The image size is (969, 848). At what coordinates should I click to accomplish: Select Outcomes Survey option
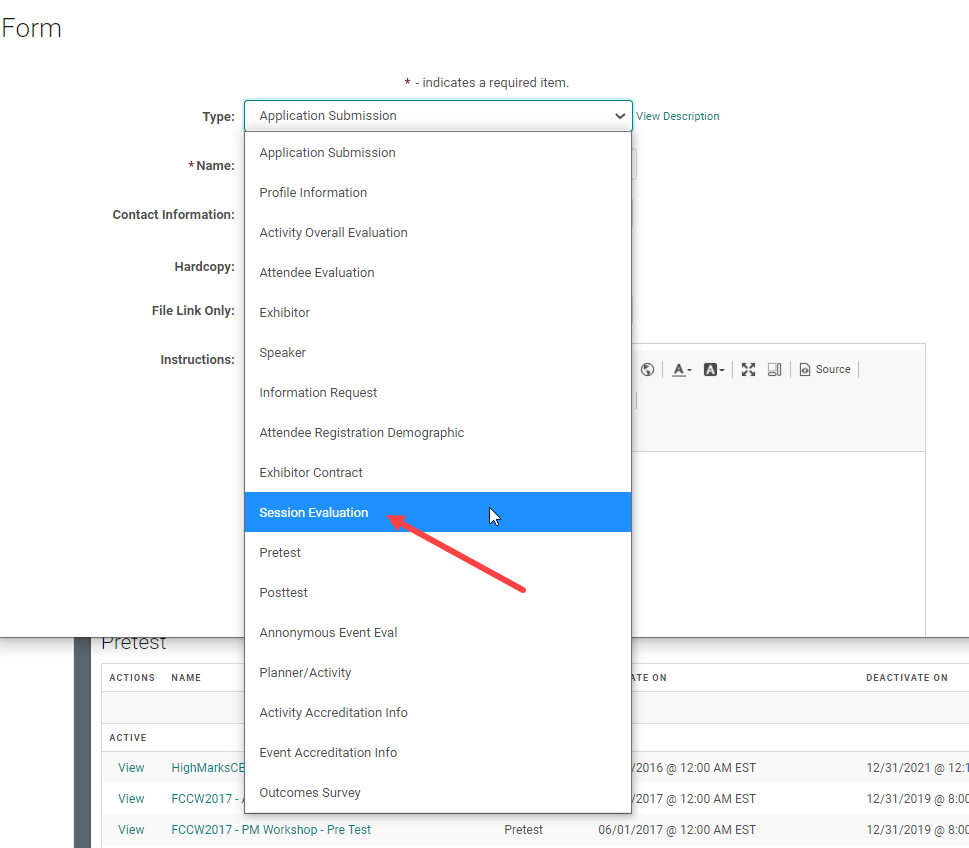point(310,793)
